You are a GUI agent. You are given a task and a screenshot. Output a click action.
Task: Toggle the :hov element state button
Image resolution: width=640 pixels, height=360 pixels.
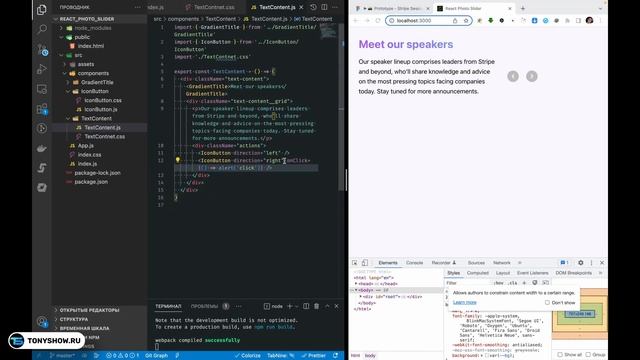tap(498, 283)
